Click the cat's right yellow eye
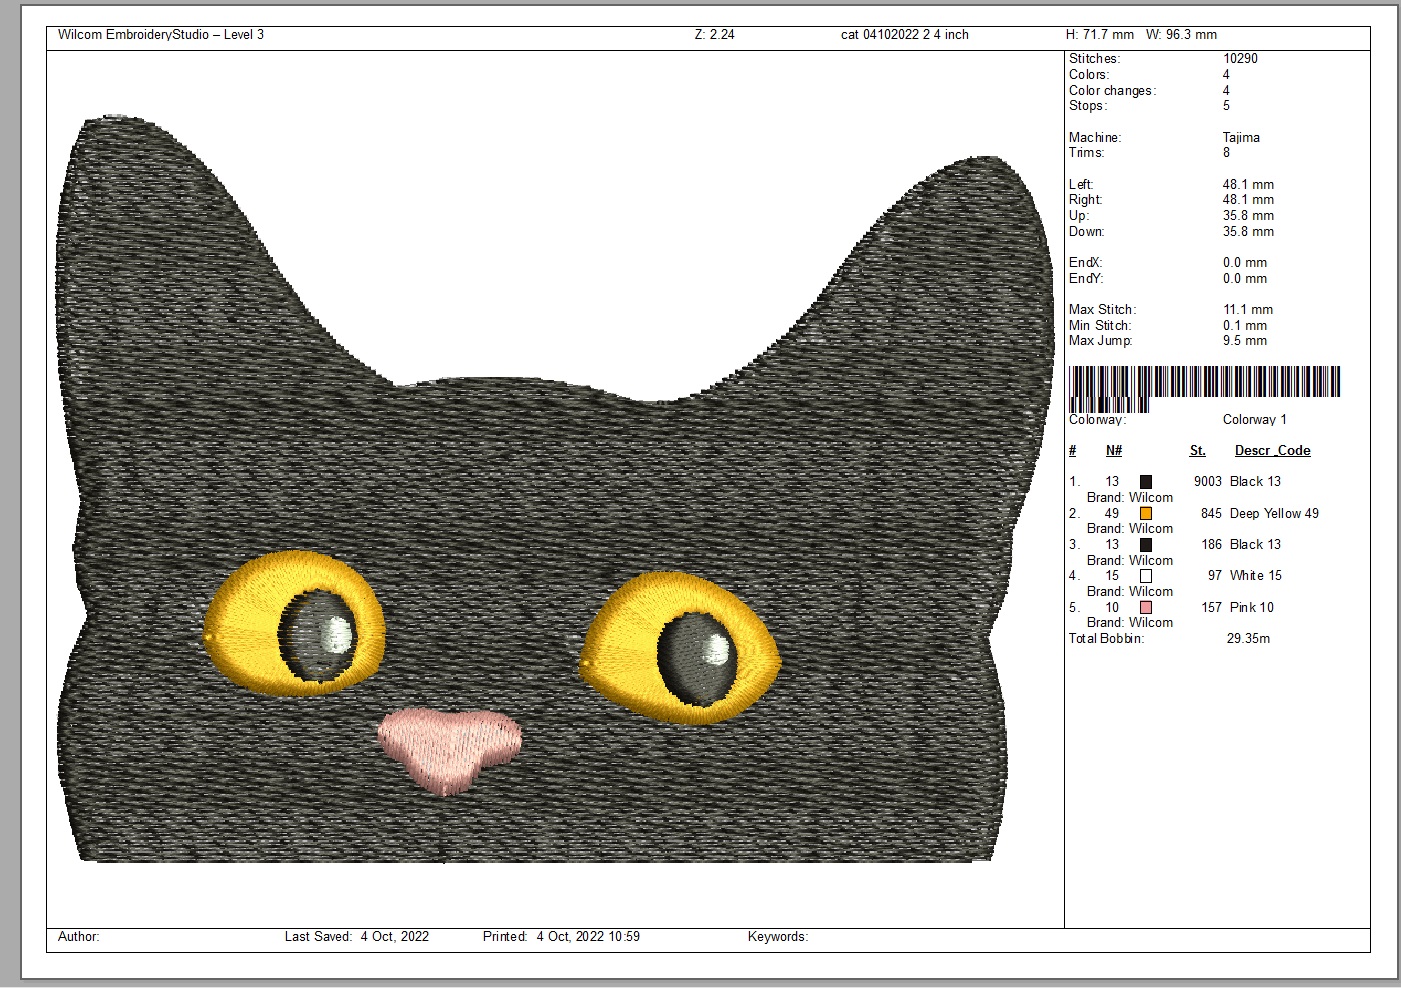The width and height of the screenshot is (1401, 989). point(680,648)
